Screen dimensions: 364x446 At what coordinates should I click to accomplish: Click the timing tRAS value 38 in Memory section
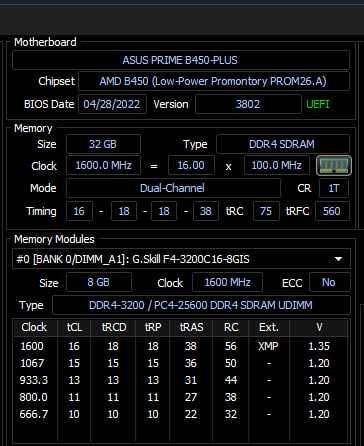(x=206, y=211)
